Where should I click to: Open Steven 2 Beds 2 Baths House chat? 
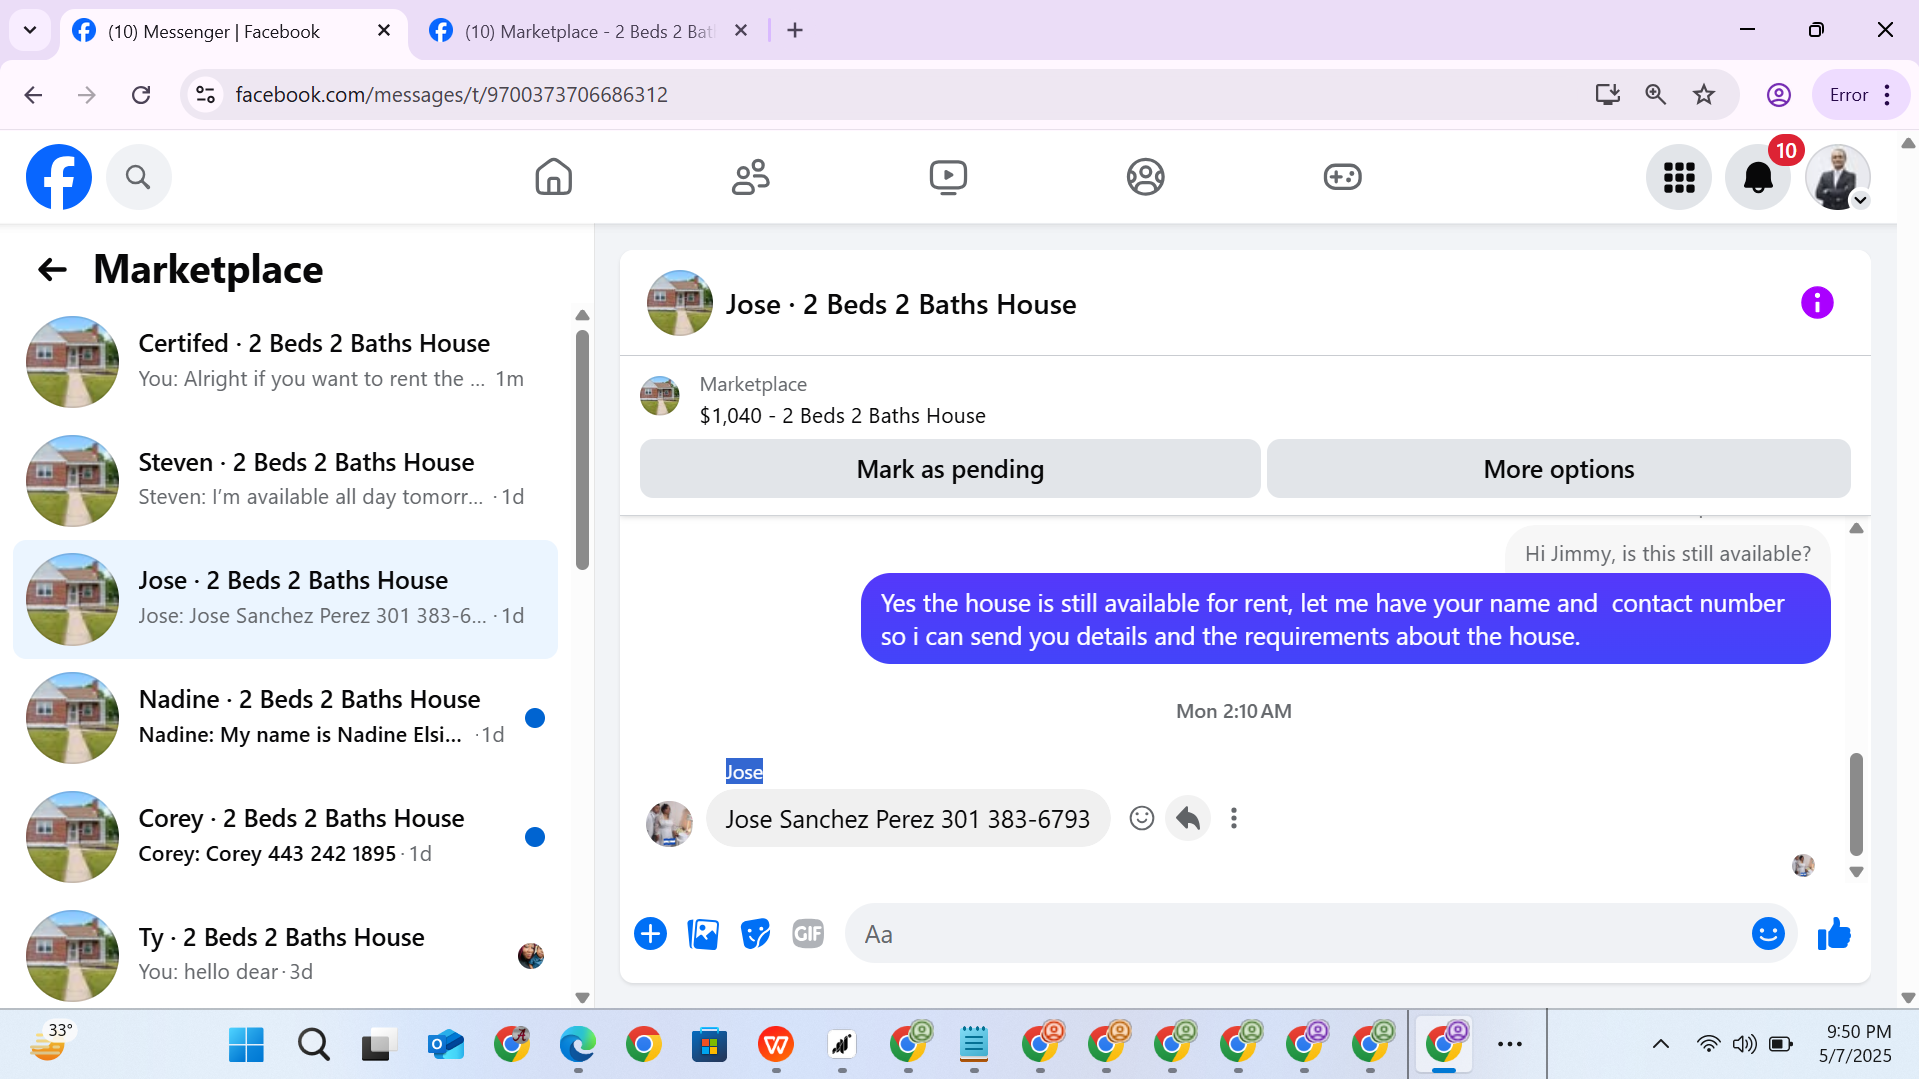click(285, 480)
